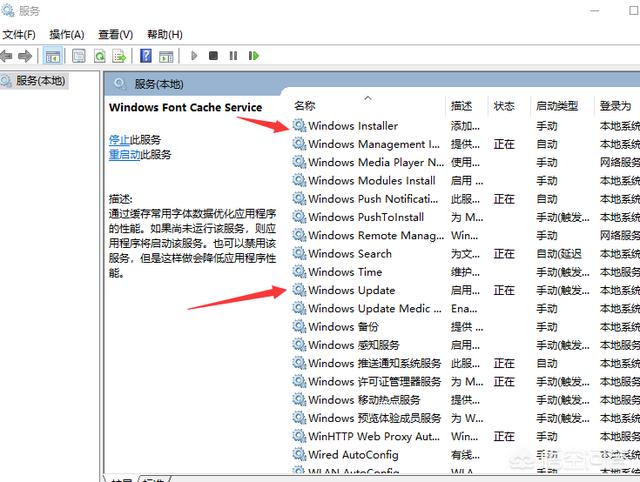Sort by the 登录为 column header

click(x=616, y=106)
